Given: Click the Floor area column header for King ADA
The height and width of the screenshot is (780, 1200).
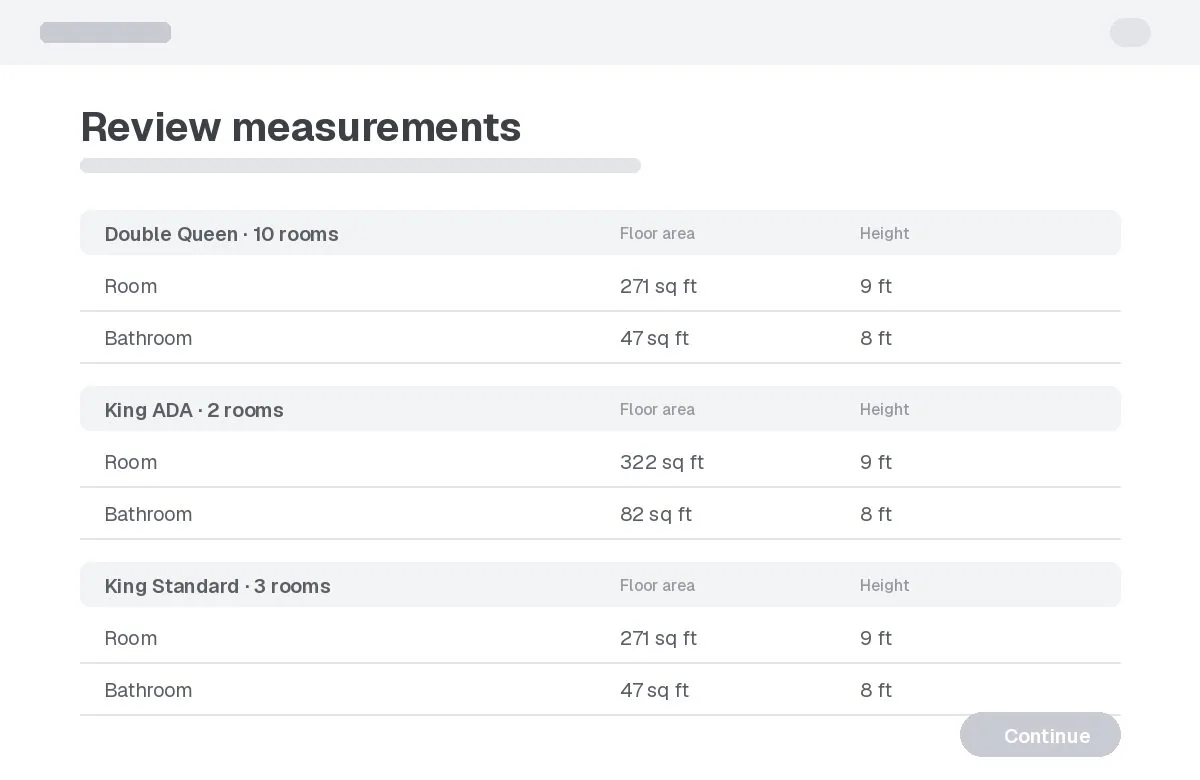Looking at the screenshot, I should pos(657,410).
